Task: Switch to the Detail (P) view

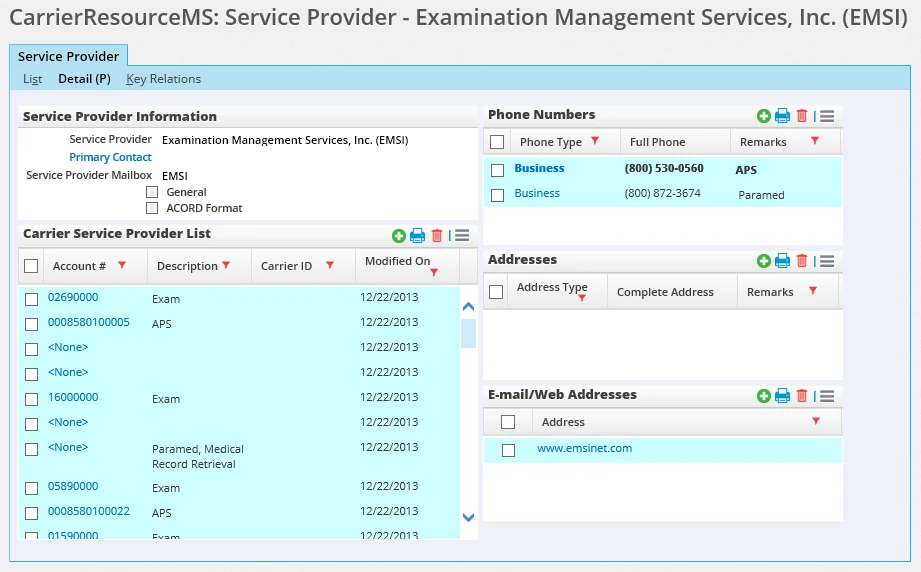Action: point(84,79)
